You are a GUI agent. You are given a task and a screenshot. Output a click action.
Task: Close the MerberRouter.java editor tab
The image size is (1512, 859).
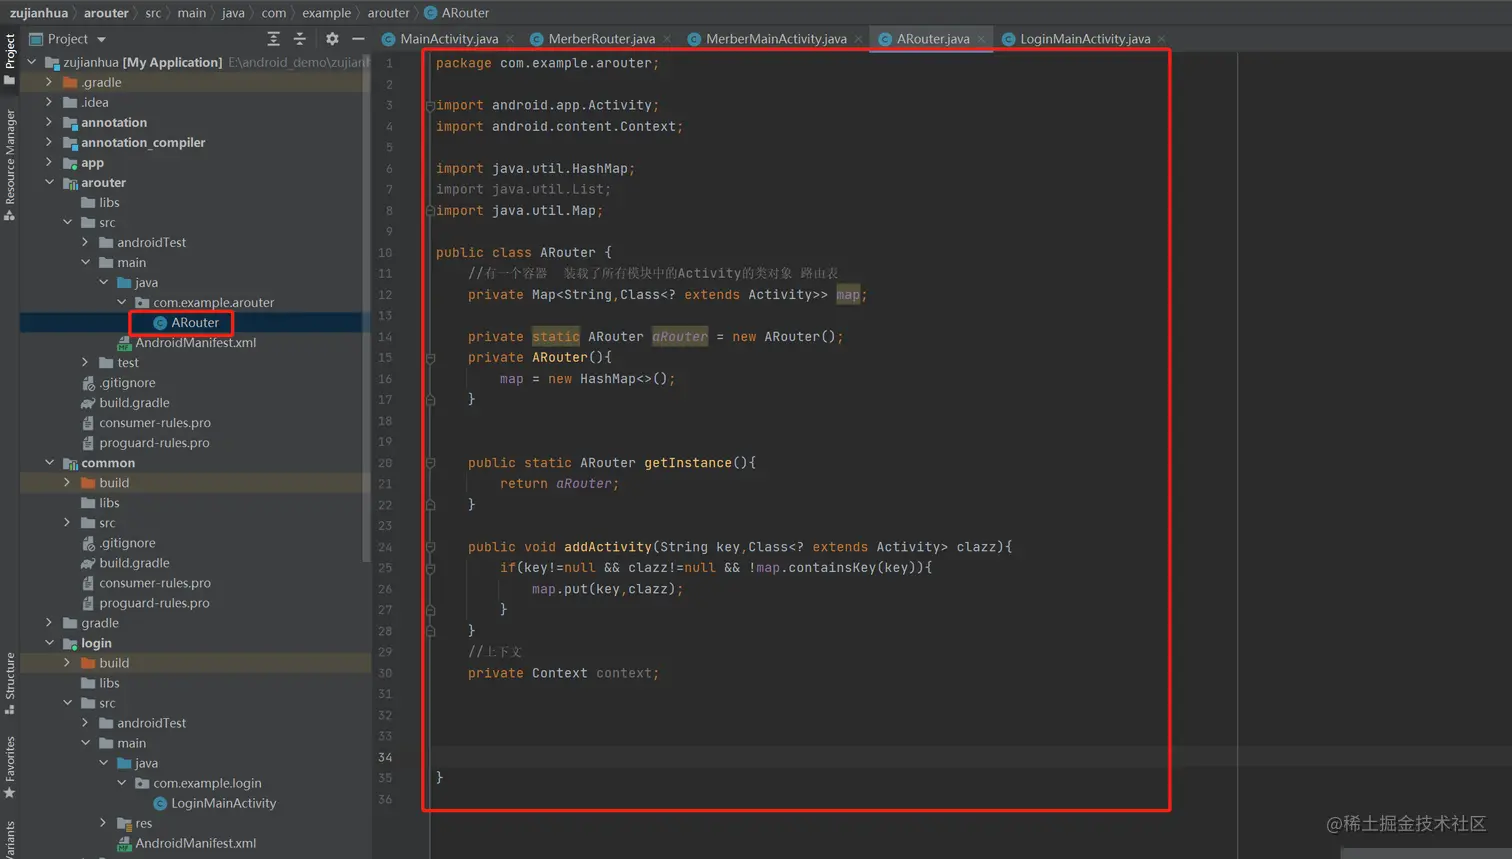pyautogui.click(x=667, y=39)
